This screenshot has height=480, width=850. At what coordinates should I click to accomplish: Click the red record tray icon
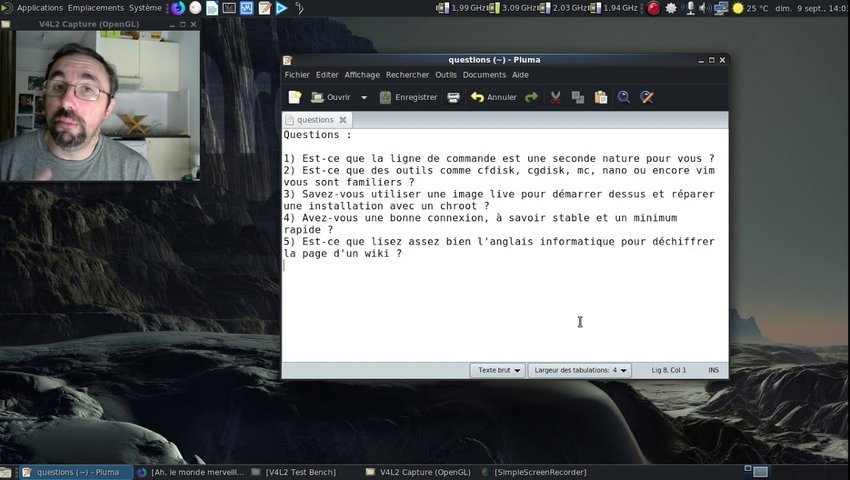click(654, 8)
